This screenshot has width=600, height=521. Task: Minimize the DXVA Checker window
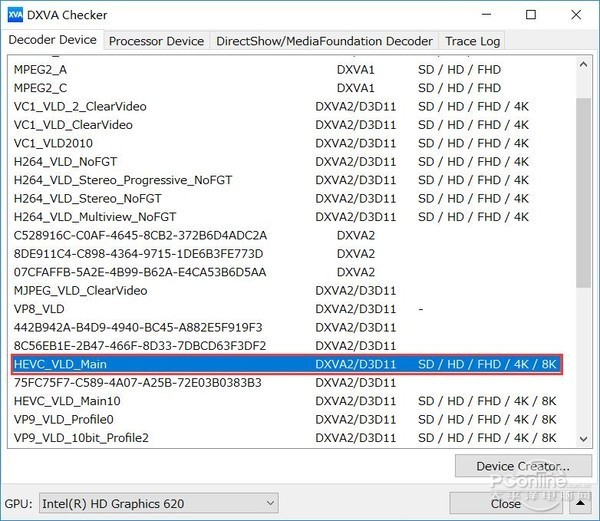486,15
